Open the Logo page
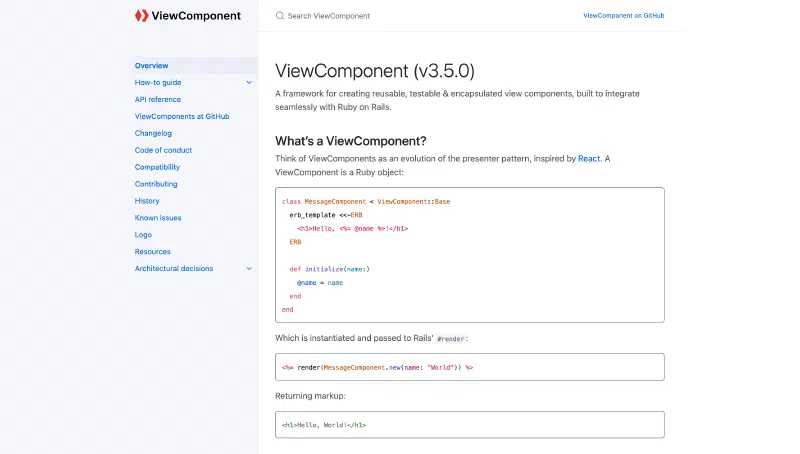The height and width of the screenshot is (454, 800). pos(143,235)
